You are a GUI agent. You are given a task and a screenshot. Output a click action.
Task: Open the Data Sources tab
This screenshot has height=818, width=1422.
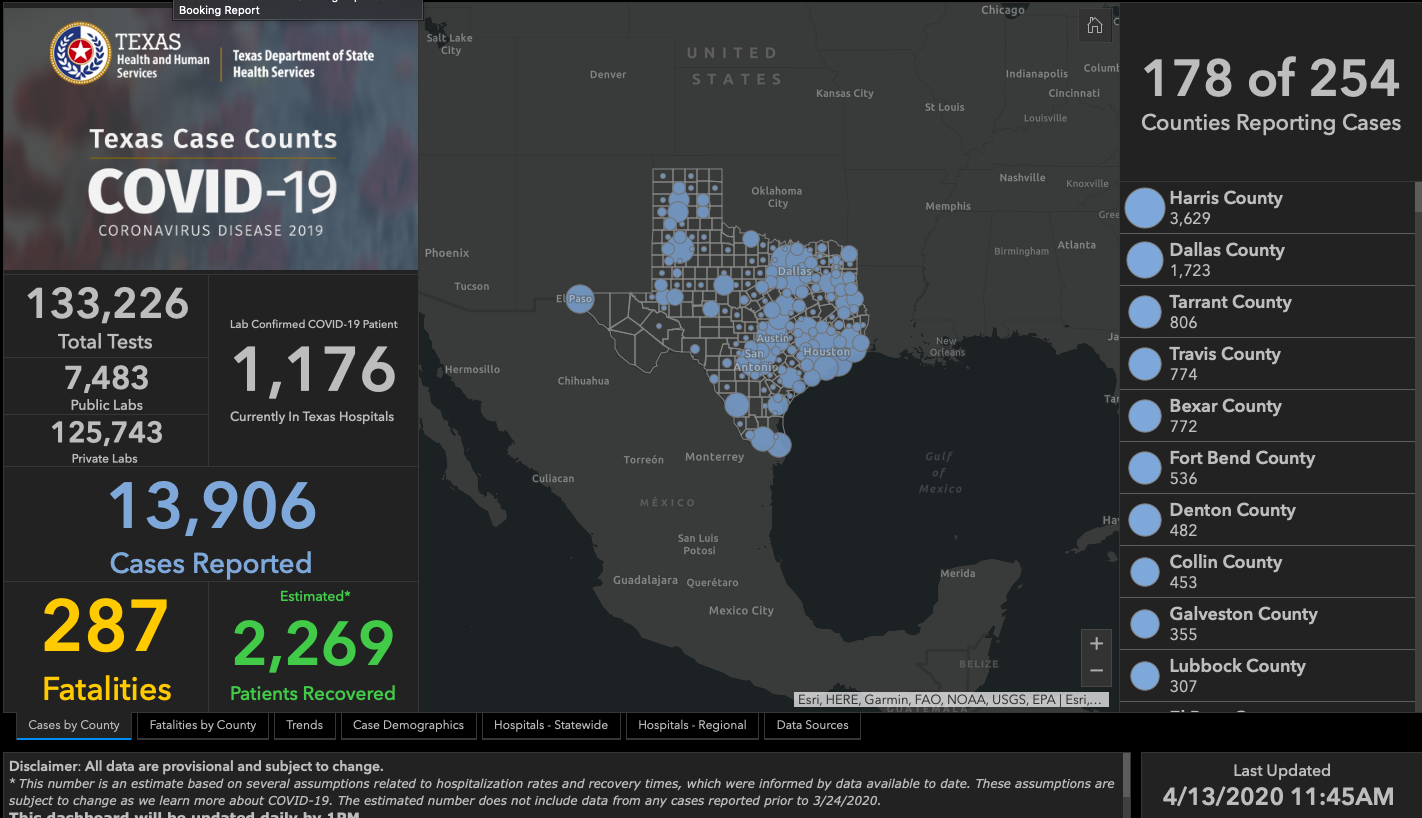(812, 725)
